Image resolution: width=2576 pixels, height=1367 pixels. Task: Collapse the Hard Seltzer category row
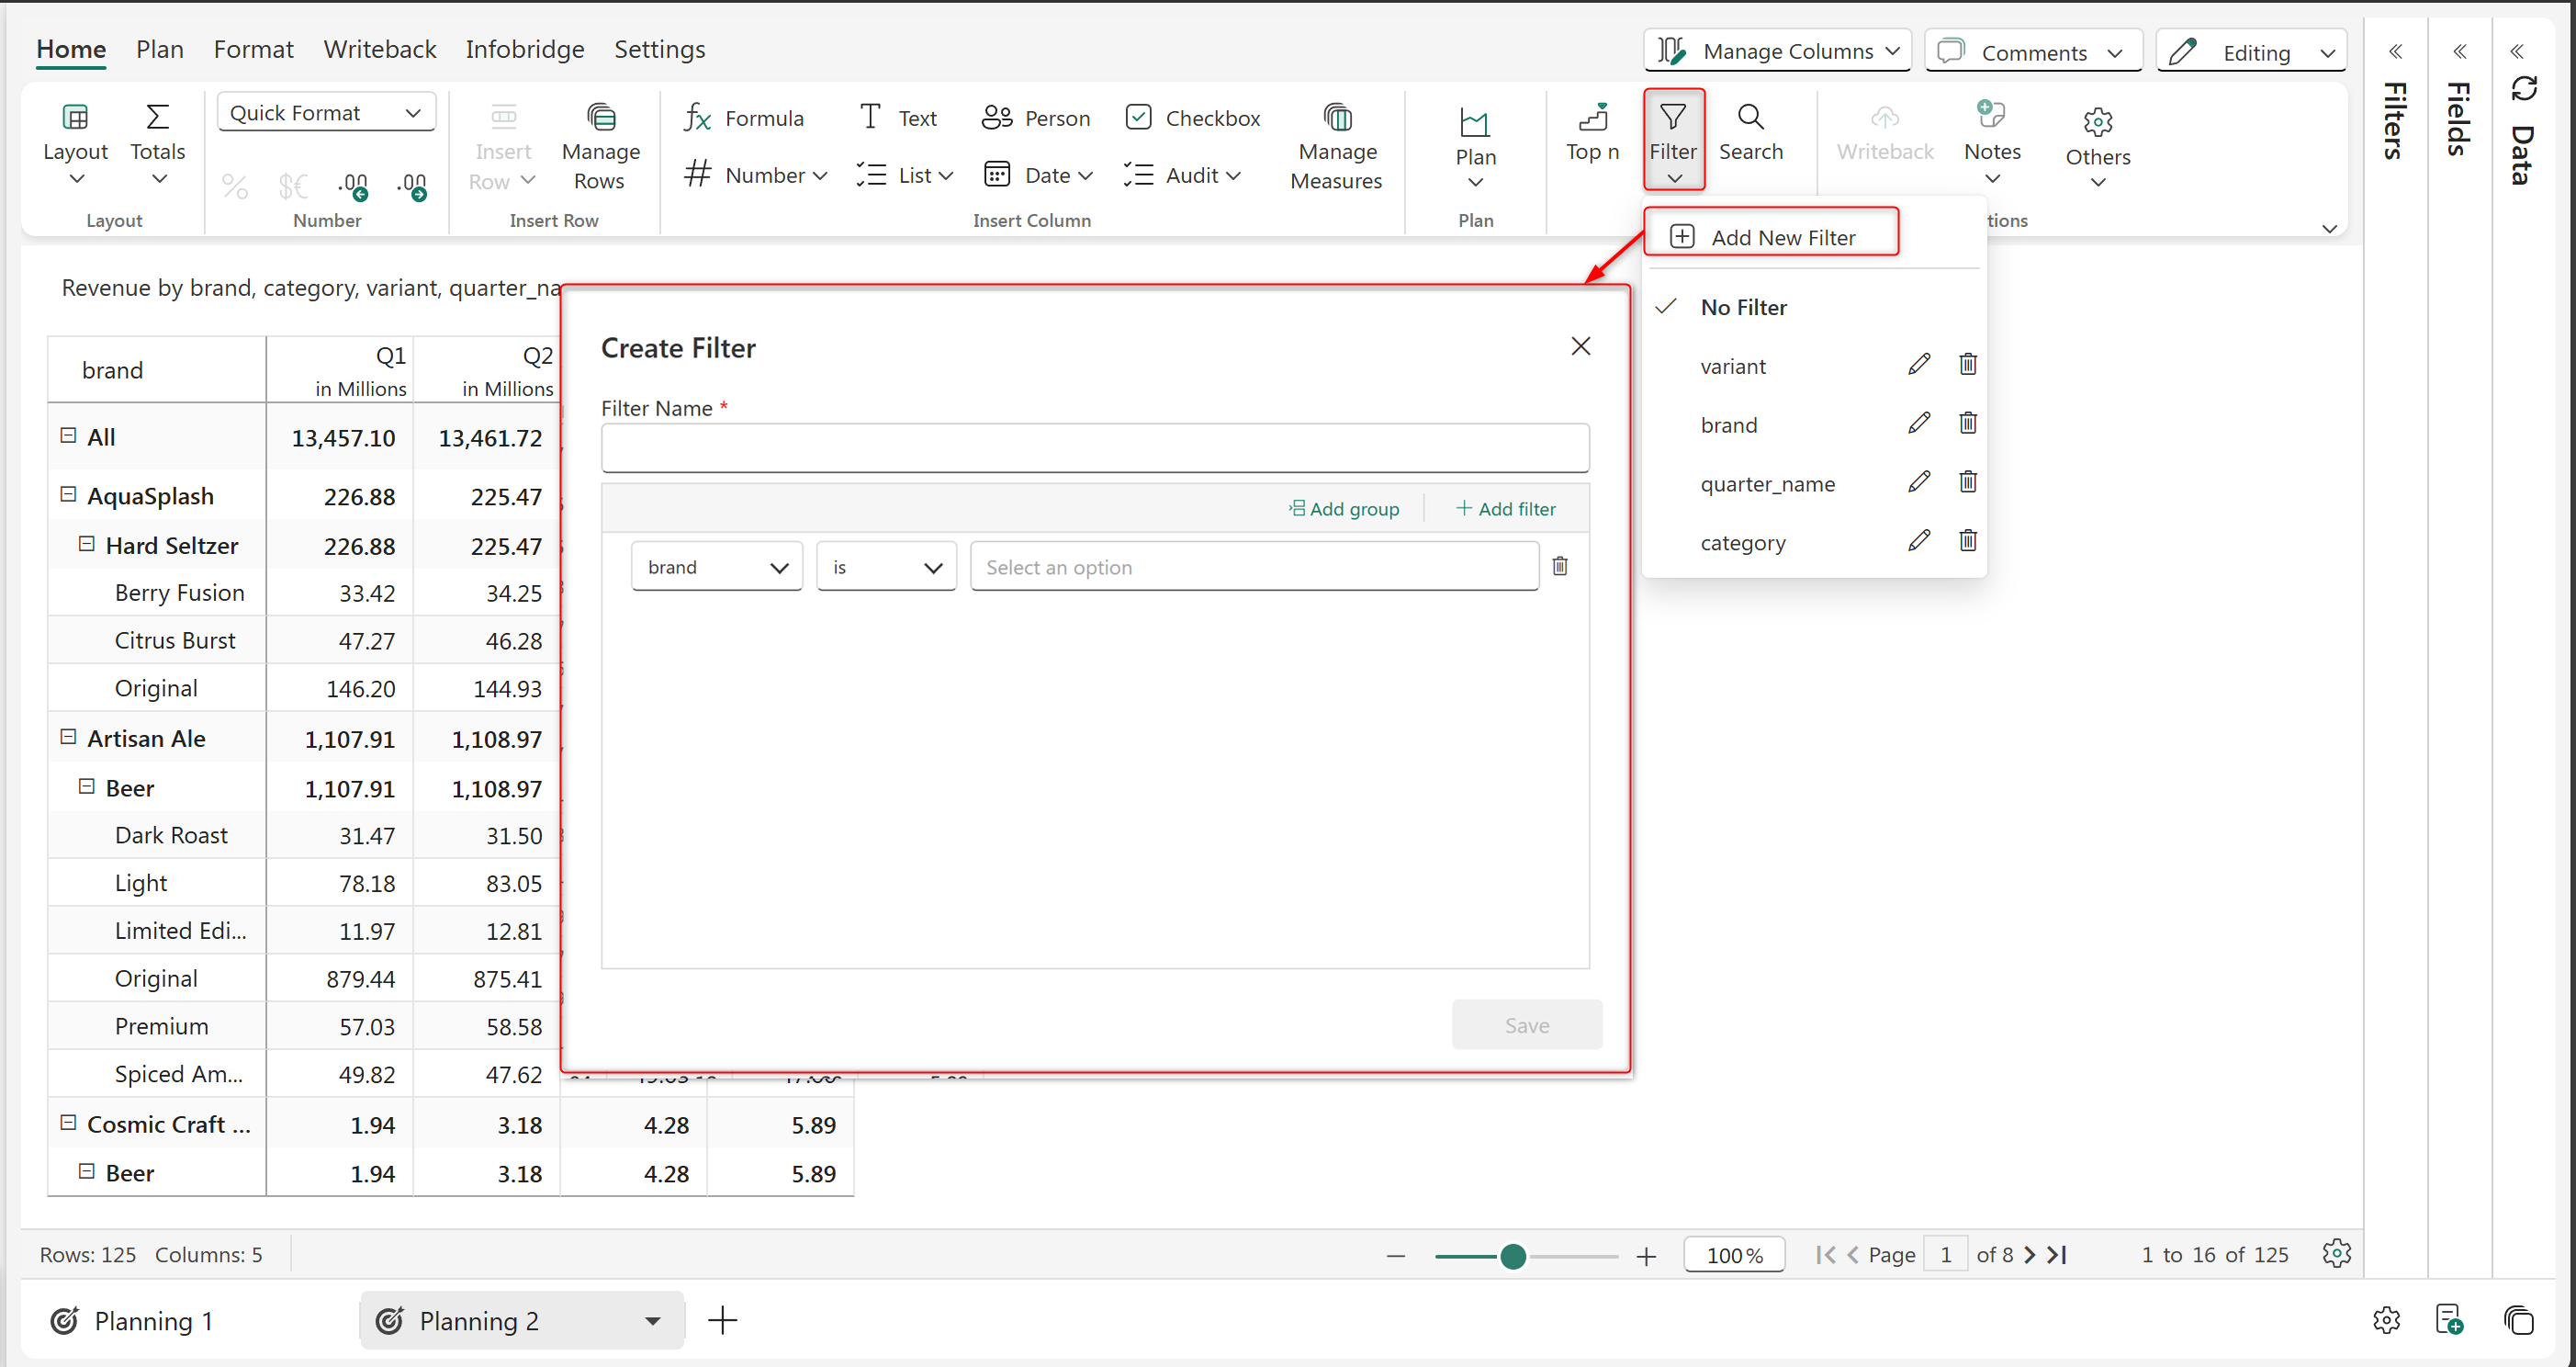pyautogui.click(x=87, y=544)
